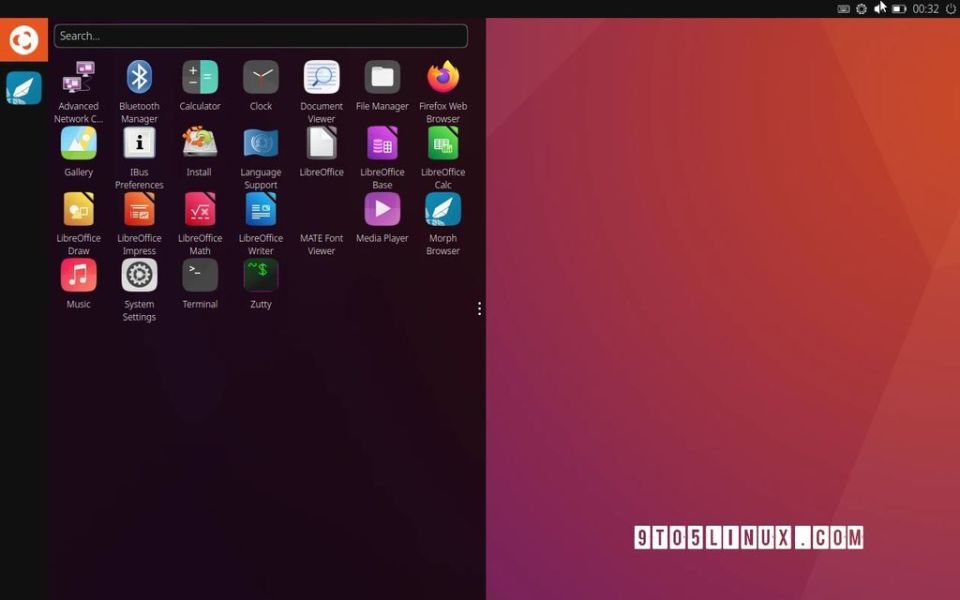Click the Install icon

(x=200, y=143)
